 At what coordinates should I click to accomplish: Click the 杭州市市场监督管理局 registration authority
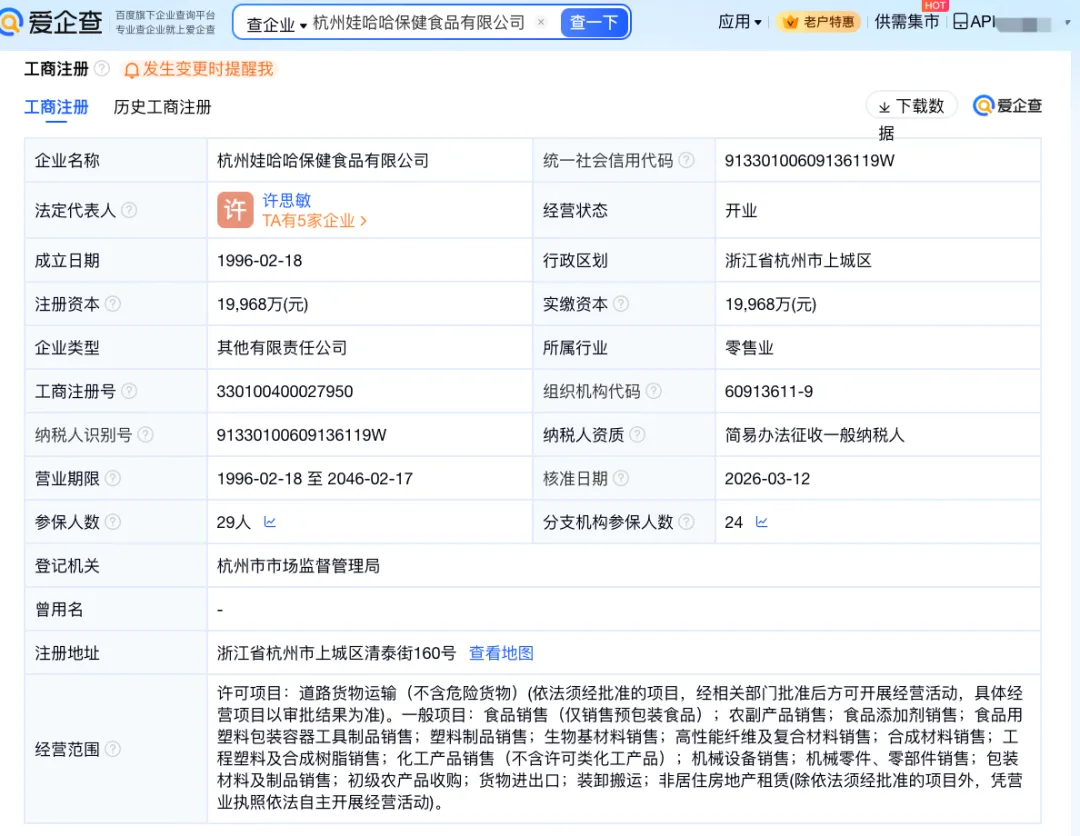click(298, 566)
